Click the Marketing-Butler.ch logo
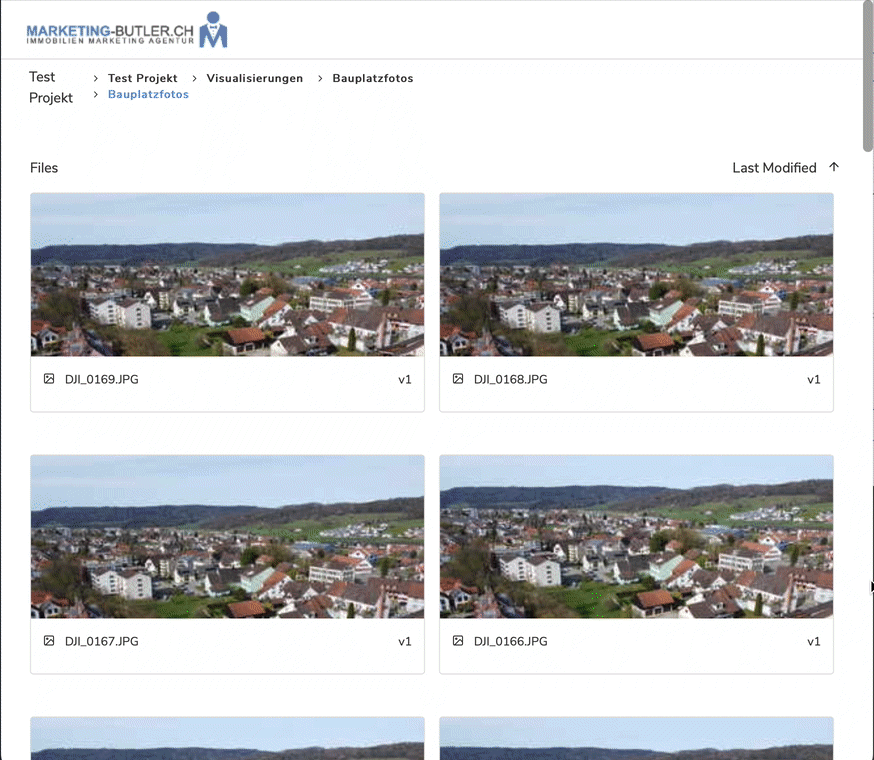The image size is (874, 760). click(x=127, y=31)
